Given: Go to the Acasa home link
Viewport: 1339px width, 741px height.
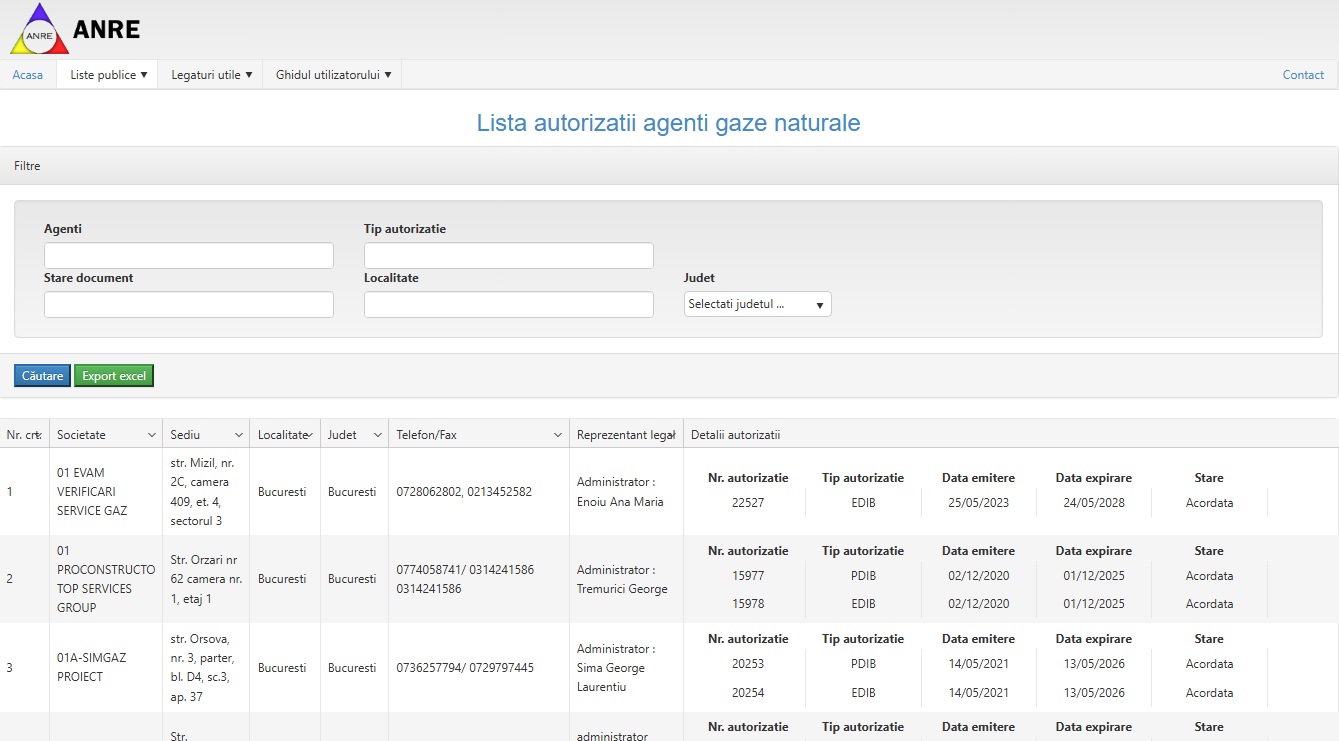Looking at the screenshot, I should tap(28, 75).
